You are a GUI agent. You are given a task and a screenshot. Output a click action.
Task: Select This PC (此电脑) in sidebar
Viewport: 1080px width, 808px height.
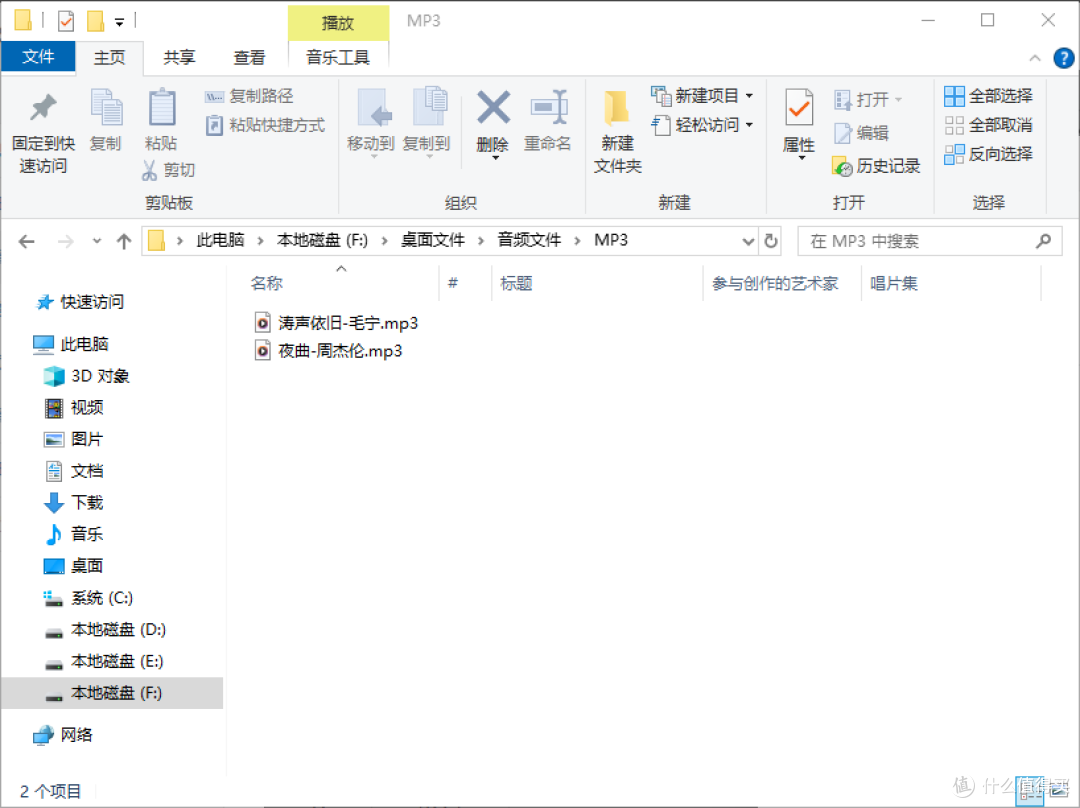click(71, 344)
